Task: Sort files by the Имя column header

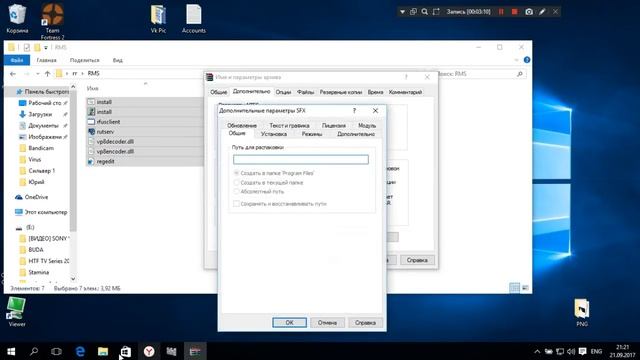Action: tap(93, 88)
